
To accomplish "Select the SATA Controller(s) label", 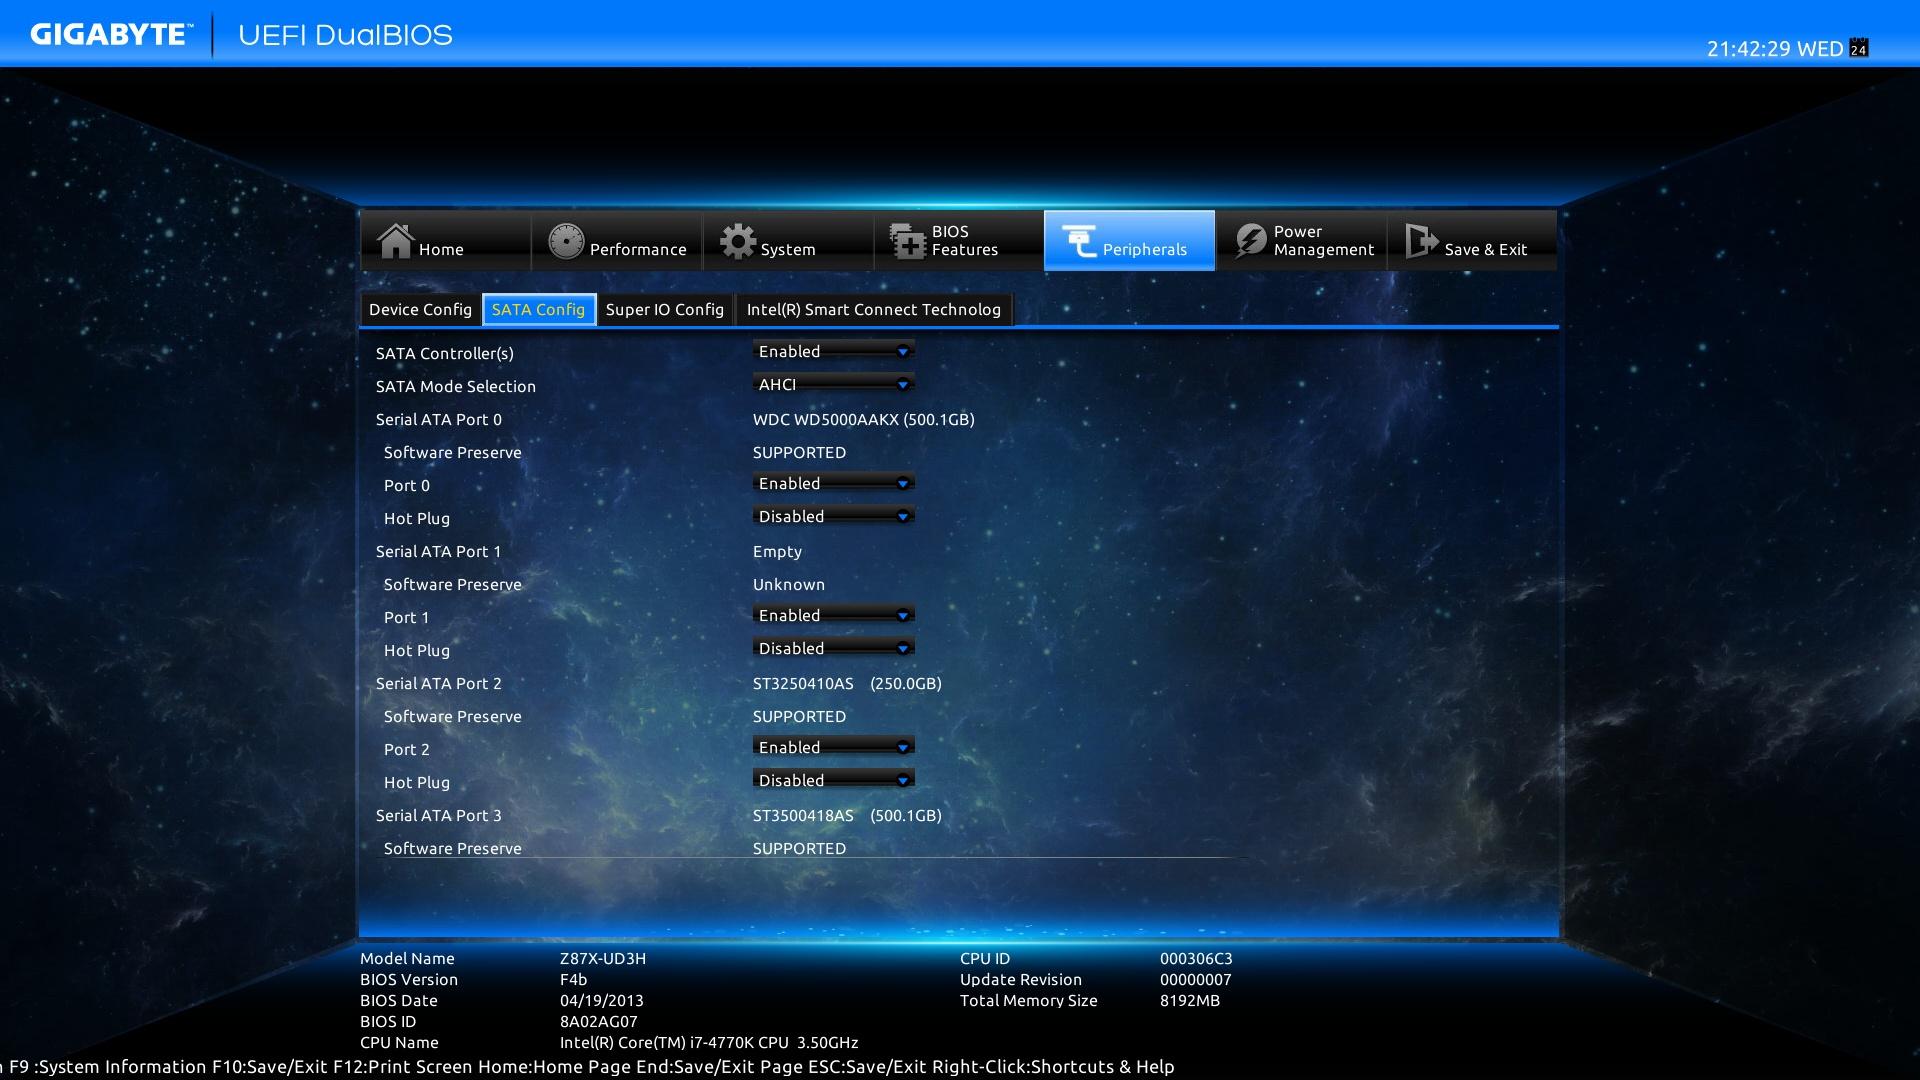I will click(445, 354).
